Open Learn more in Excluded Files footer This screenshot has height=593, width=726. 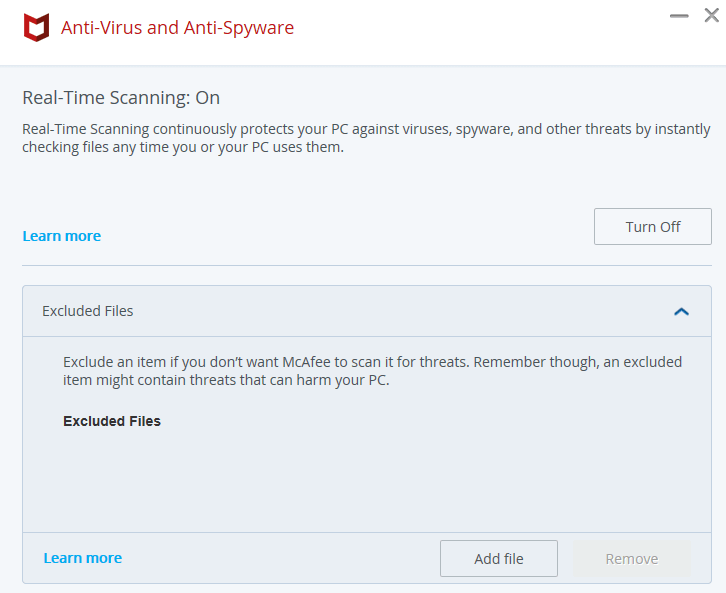tap(83, 558)
